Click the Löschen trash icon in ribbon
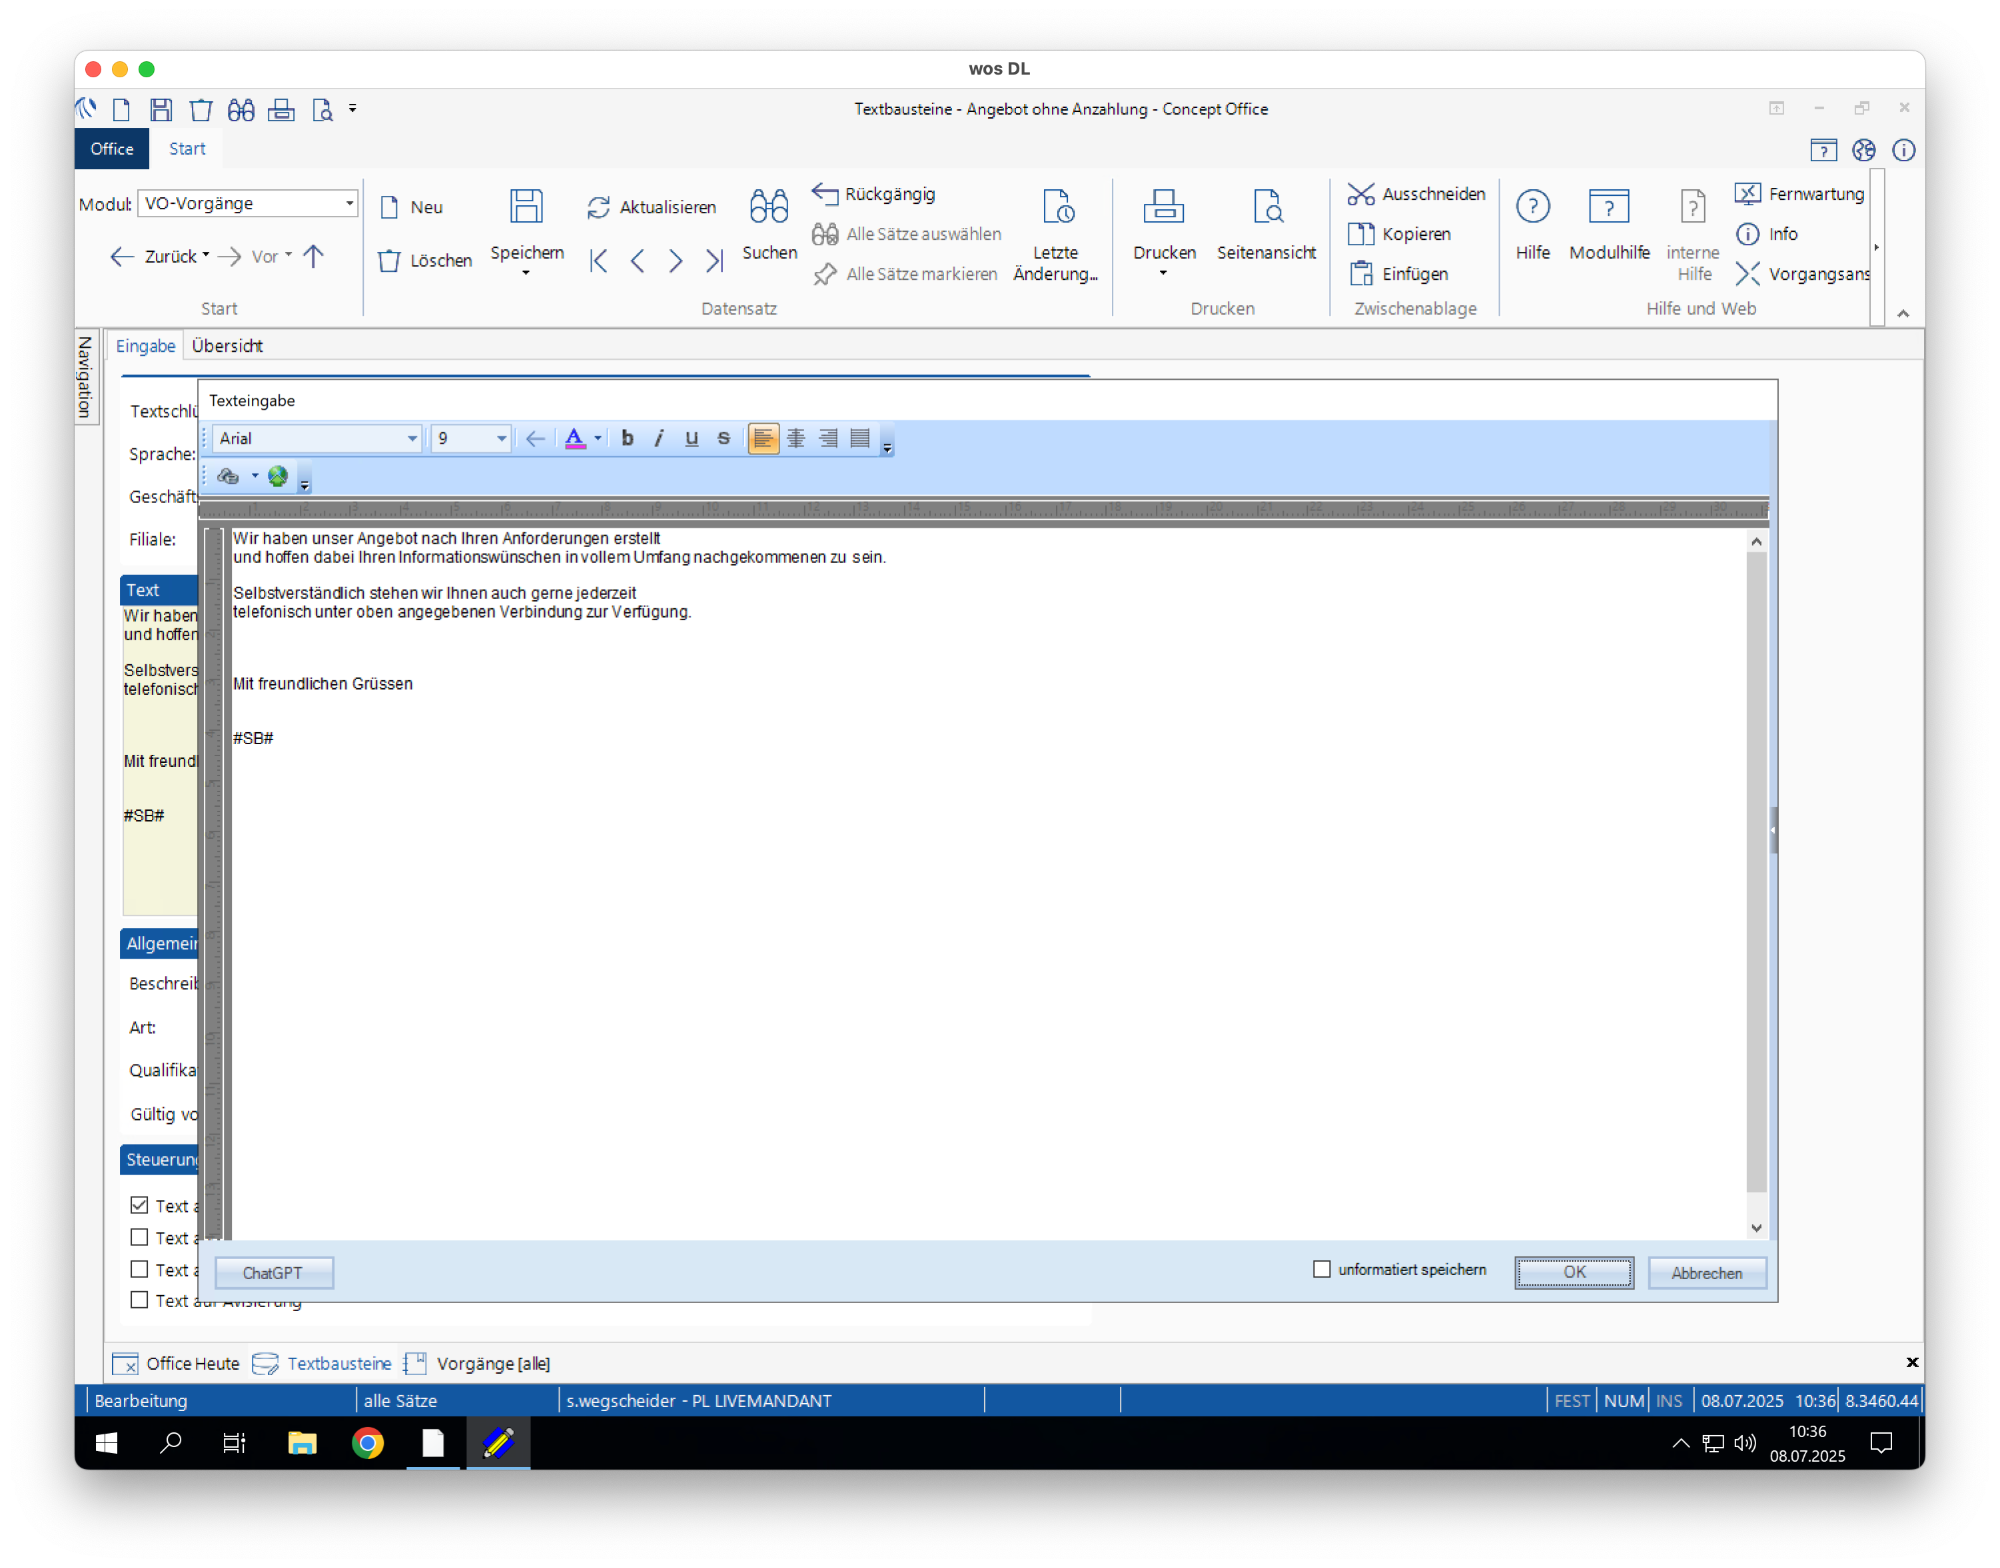Viewport: 2000px width, 1568px height. [389, 261]
